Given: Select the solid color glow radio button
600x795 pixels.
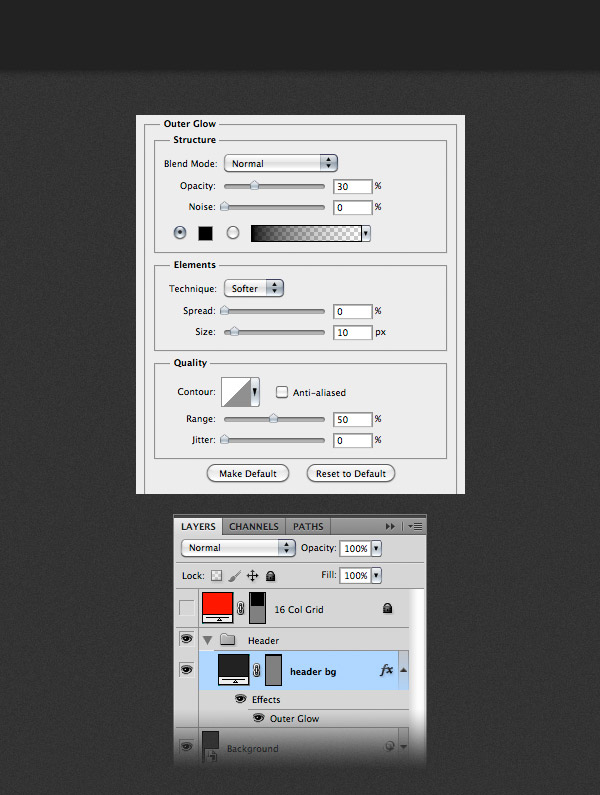Looking at the screenshot, I should [180, 233].
